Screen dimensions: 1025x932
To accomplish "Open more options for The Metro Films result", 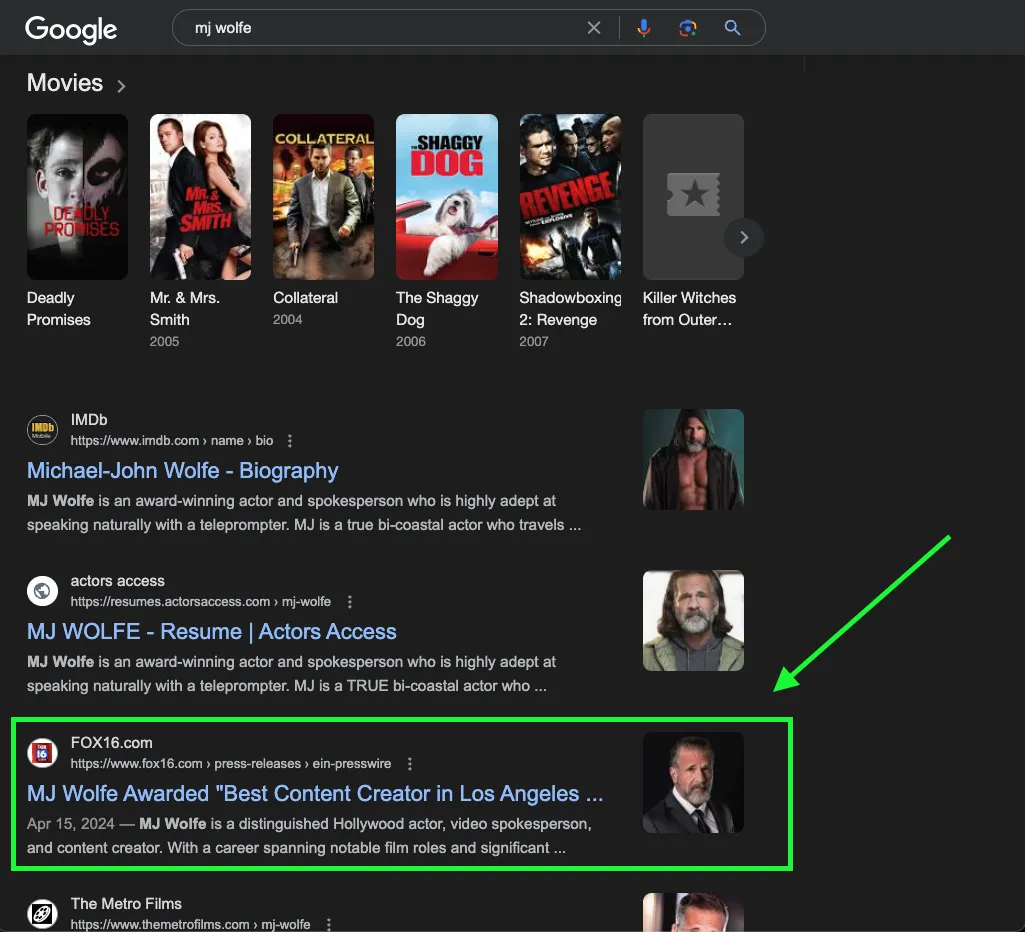I will 329,924.
